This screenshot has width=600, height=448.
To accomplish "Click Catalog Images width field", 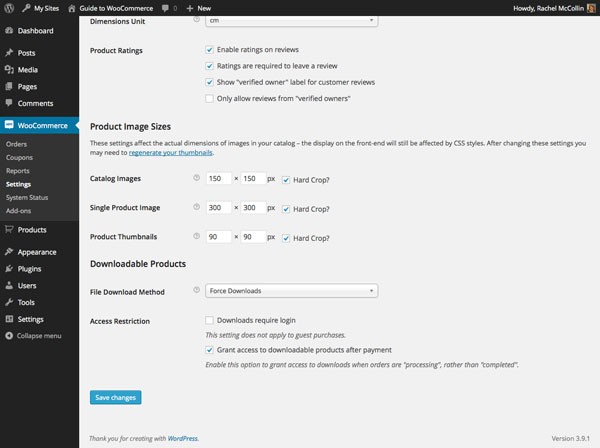I will 219,179.
